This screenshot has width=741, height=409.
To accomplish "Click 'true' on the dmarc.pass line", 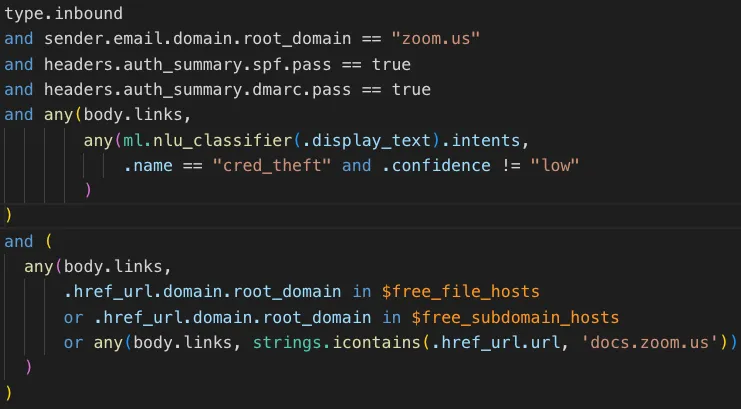I will click(x=411, y=89).
